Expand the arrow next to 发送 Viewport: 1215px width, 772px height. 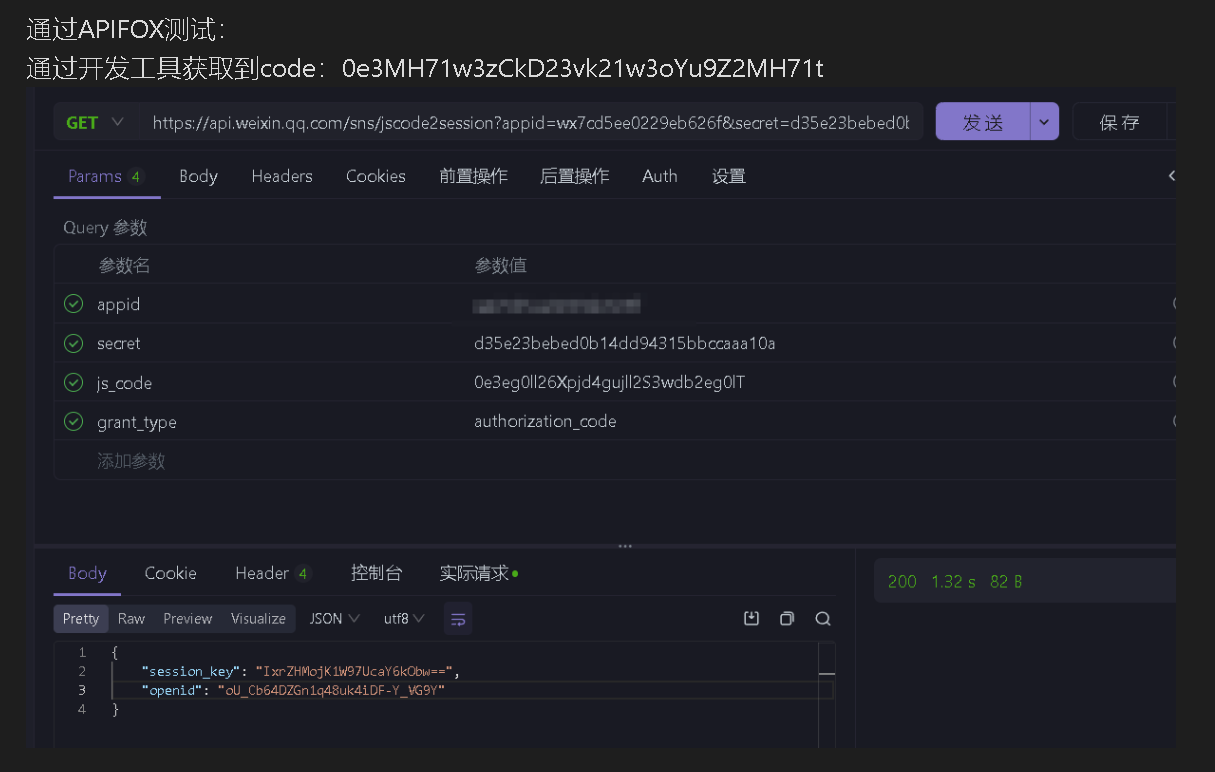point(1044,122)
